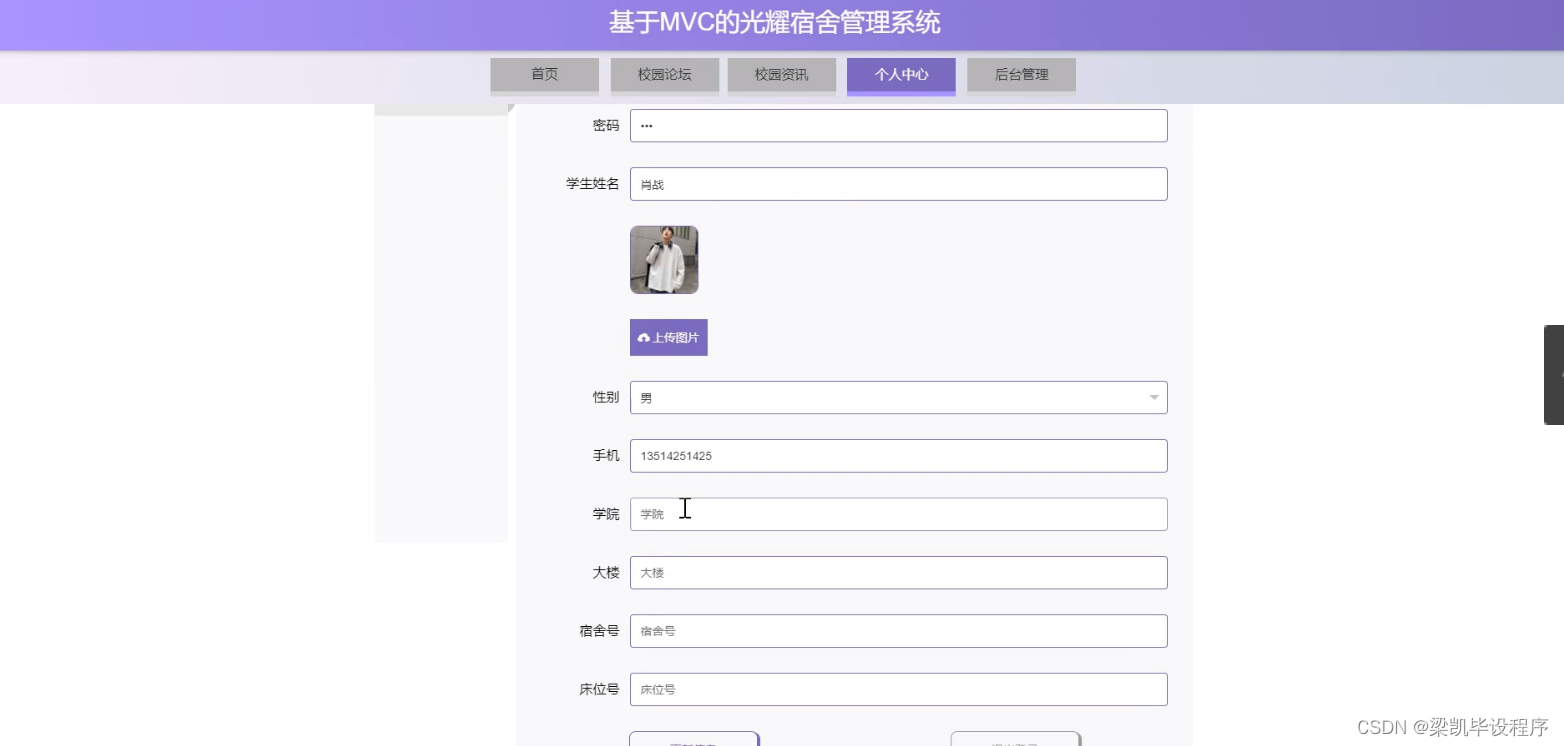
Task: Click the 更新信息 update button at bottom
Action: [x=694, y=742]
